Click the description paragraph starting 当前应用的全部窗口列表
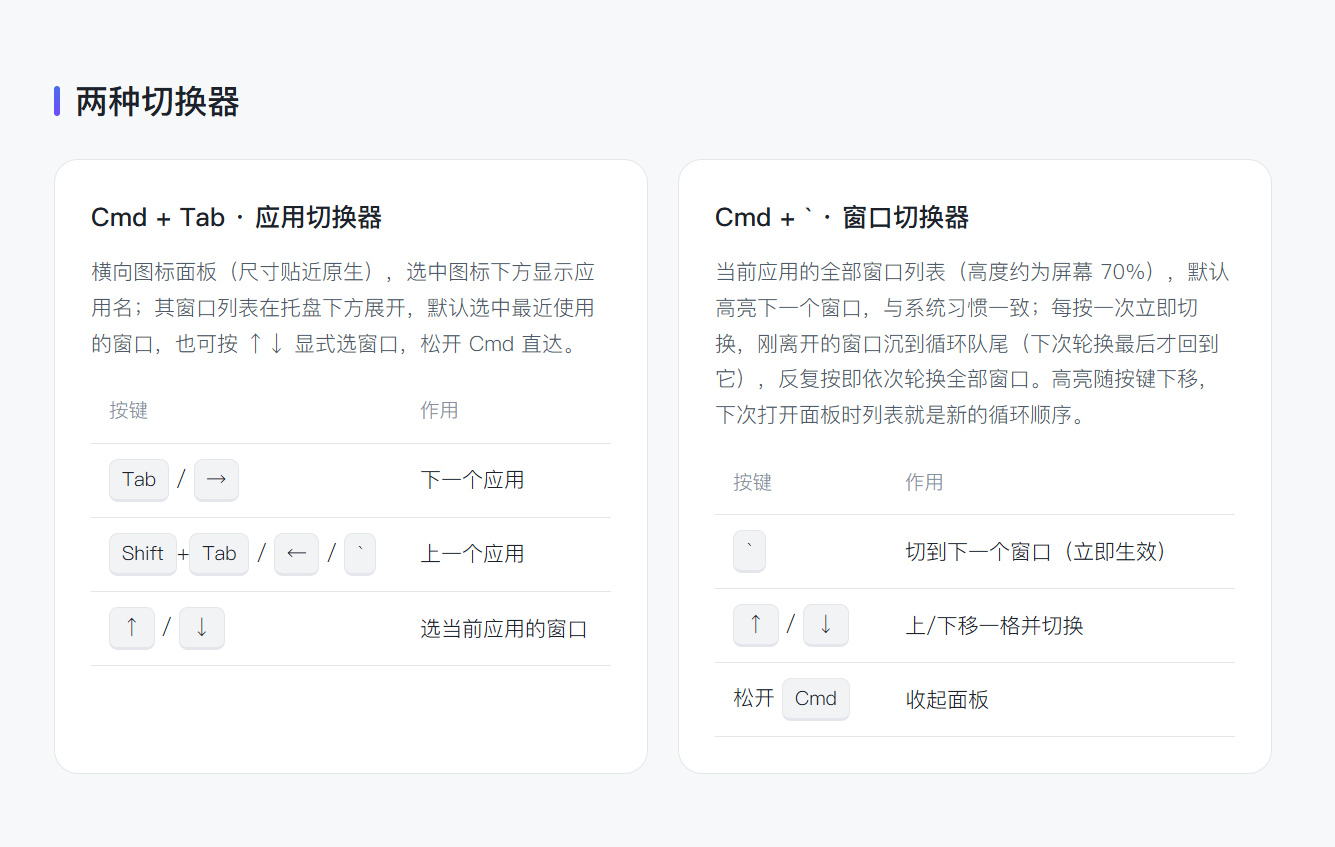 click(x=972, y=343)
